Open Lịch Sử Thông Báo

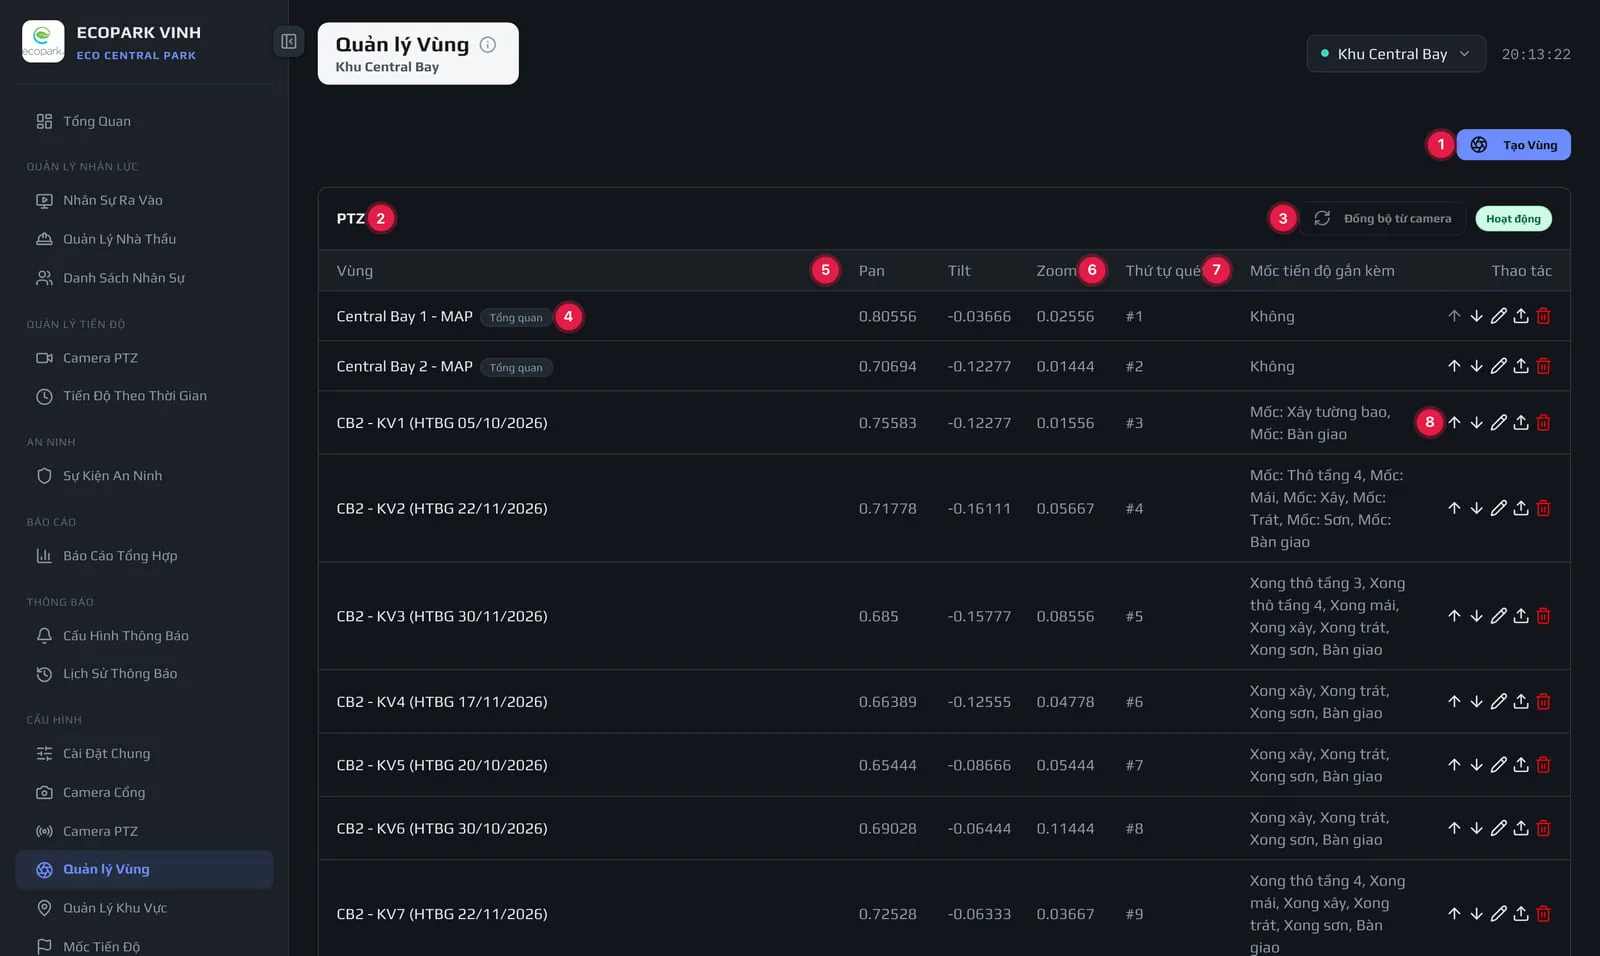(144, 674)
